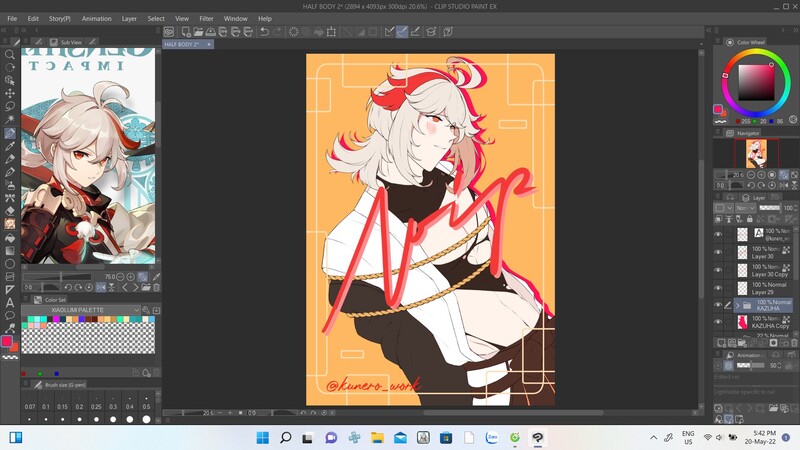Click trash icon in Sub View panel

click(x=157, y=287)
